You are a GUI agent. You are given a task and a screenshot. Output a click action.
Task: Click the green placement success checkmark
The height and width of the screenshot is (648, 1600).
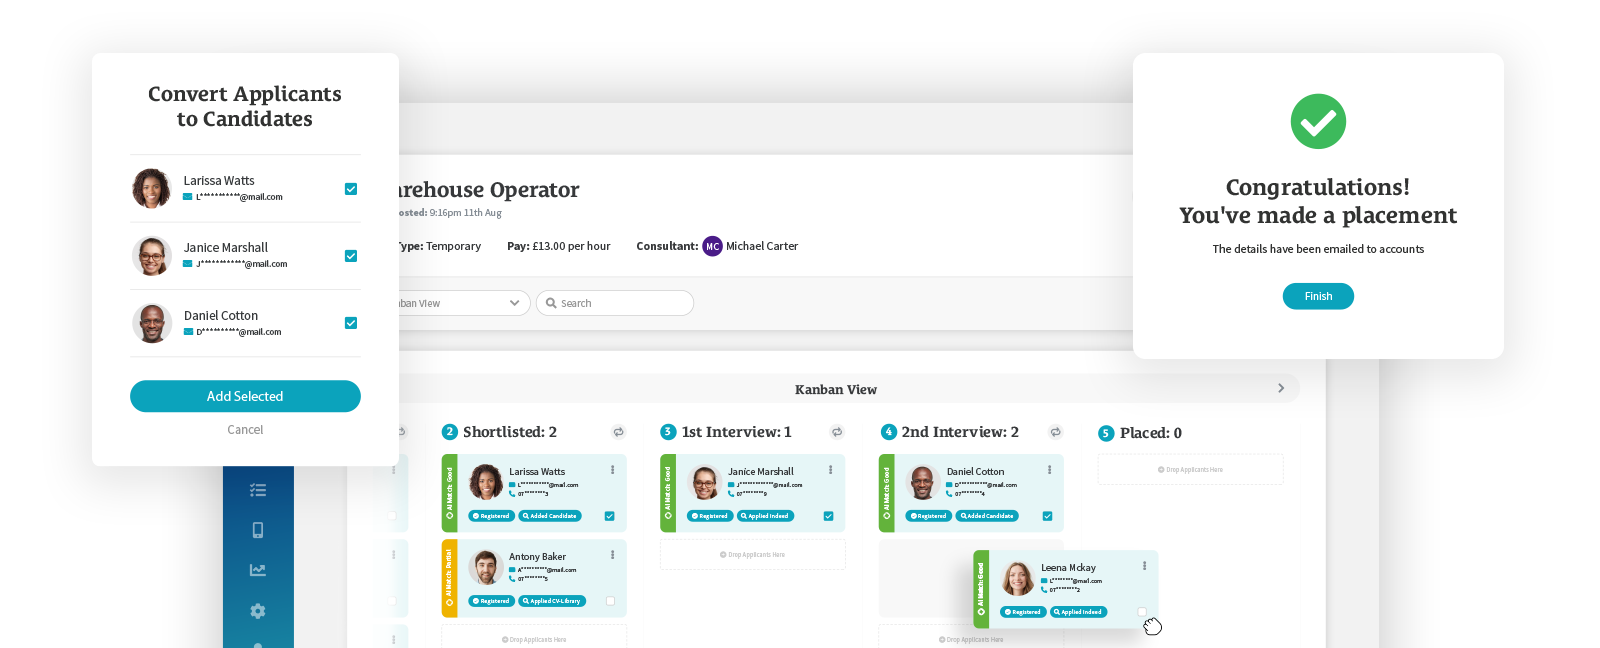(1318, 121)
